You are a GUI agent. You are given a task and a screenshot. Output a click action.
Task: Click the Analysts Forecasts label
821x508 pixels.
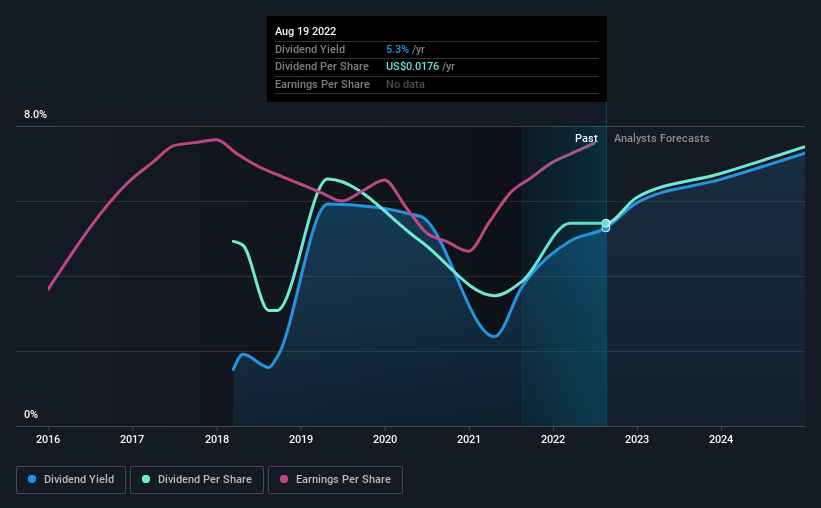(x=661, y=138)
